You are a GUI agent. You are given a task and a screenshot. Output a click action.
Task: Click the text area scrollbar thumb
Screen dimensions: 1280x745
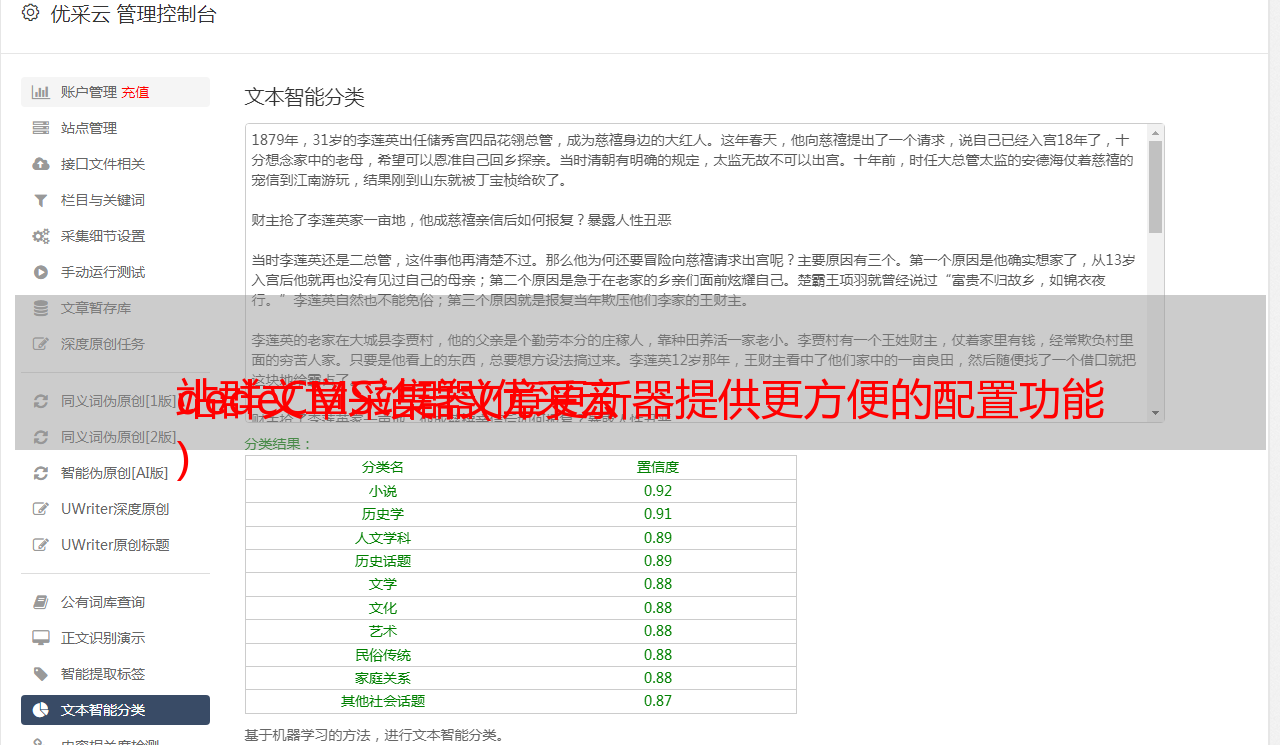tap(1155, 187)
